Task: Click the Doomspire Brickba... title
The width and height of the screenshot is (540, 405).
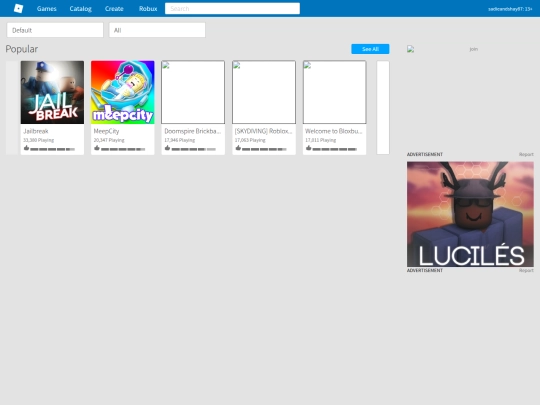Action: click(x=193, y=131)
